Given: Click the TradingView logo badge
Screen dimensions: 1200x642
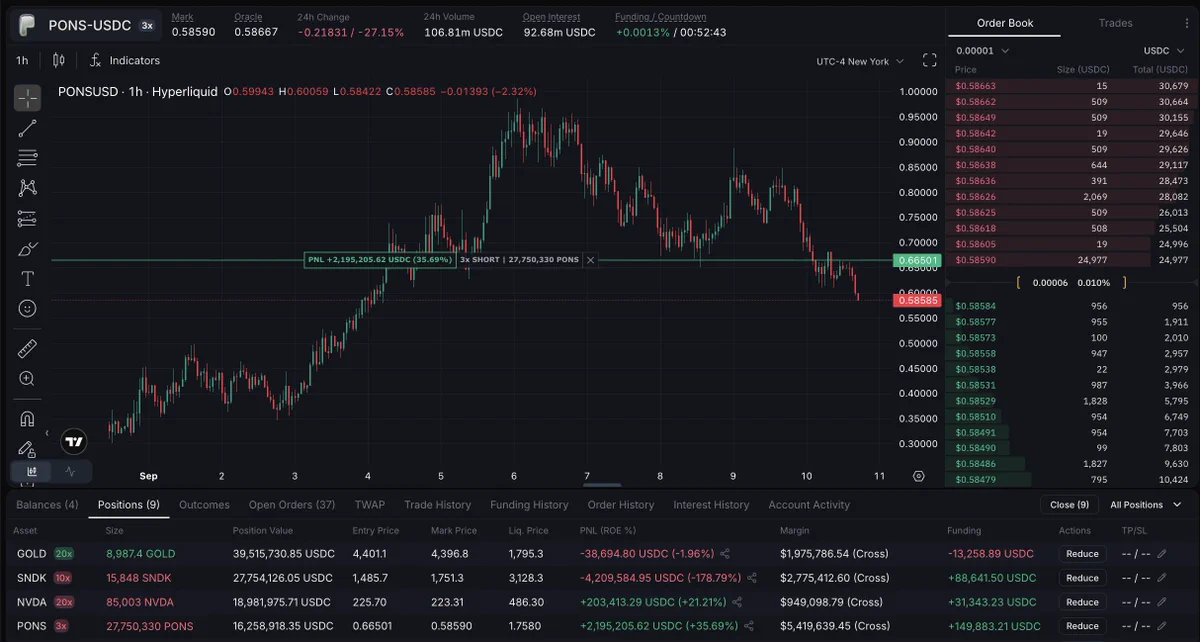Looking at the screenshot, I should coord(73,441).
